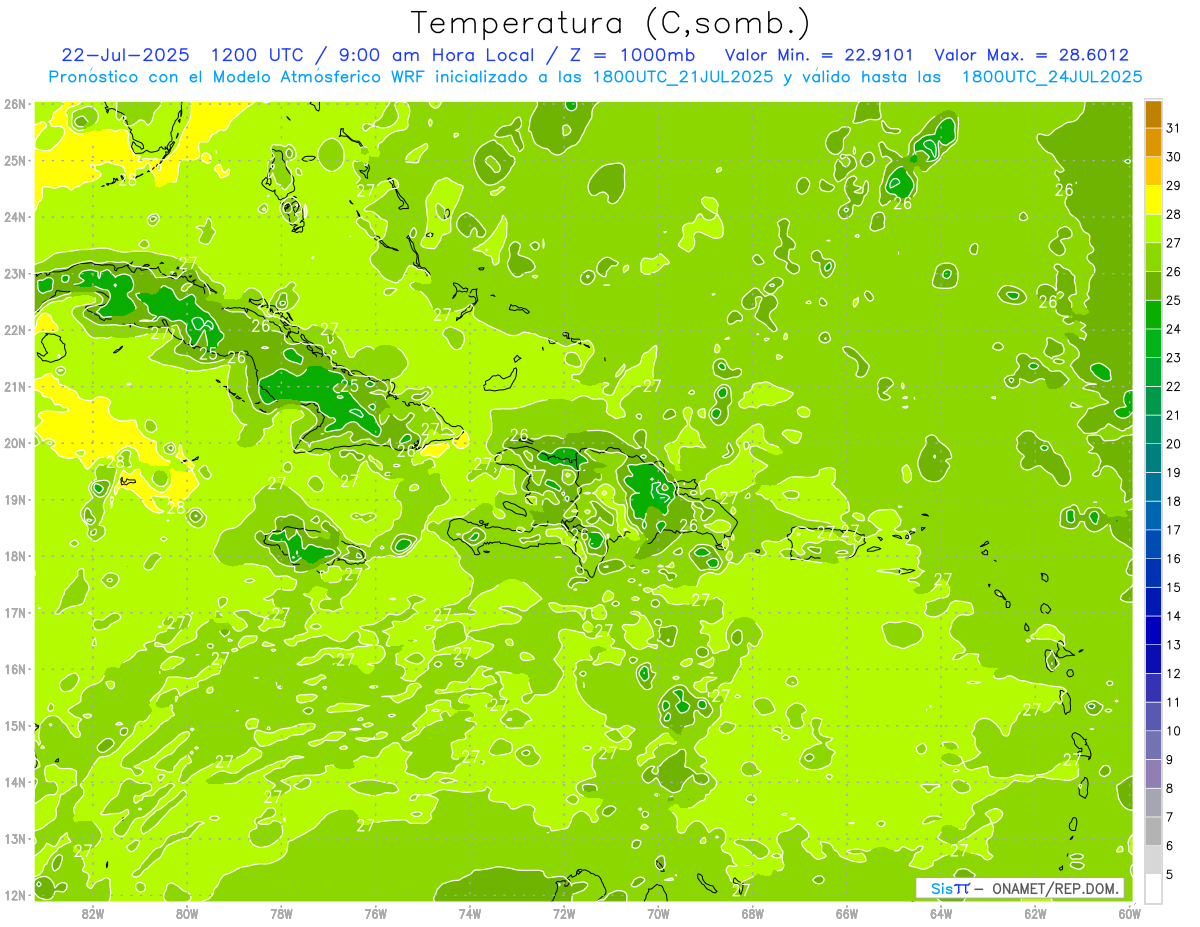Click the "82W" longitude label
The image size is (1200, 927).
(x=93, y=914)
